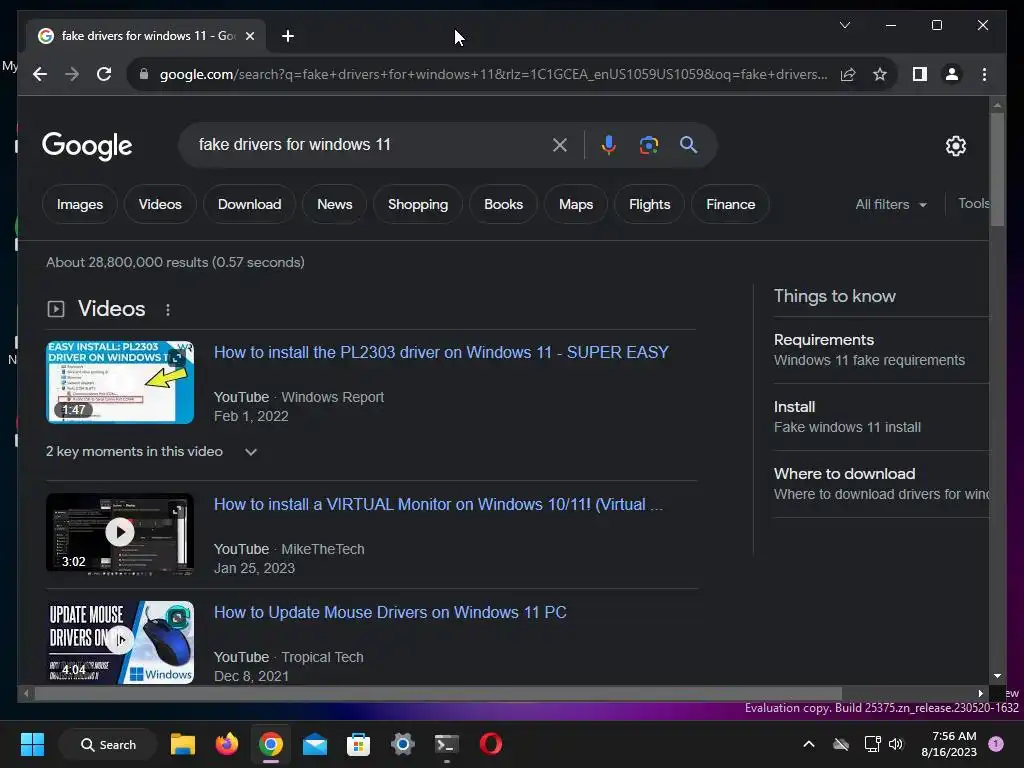Open the notification center badge

996,744
